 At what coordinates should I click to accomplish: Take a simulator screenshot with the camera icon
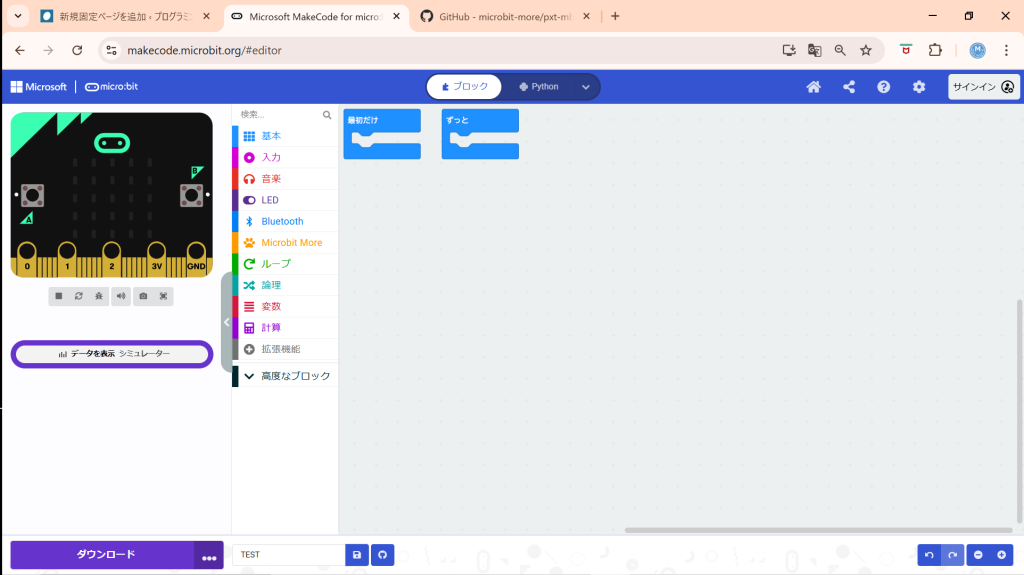(144, 296)
